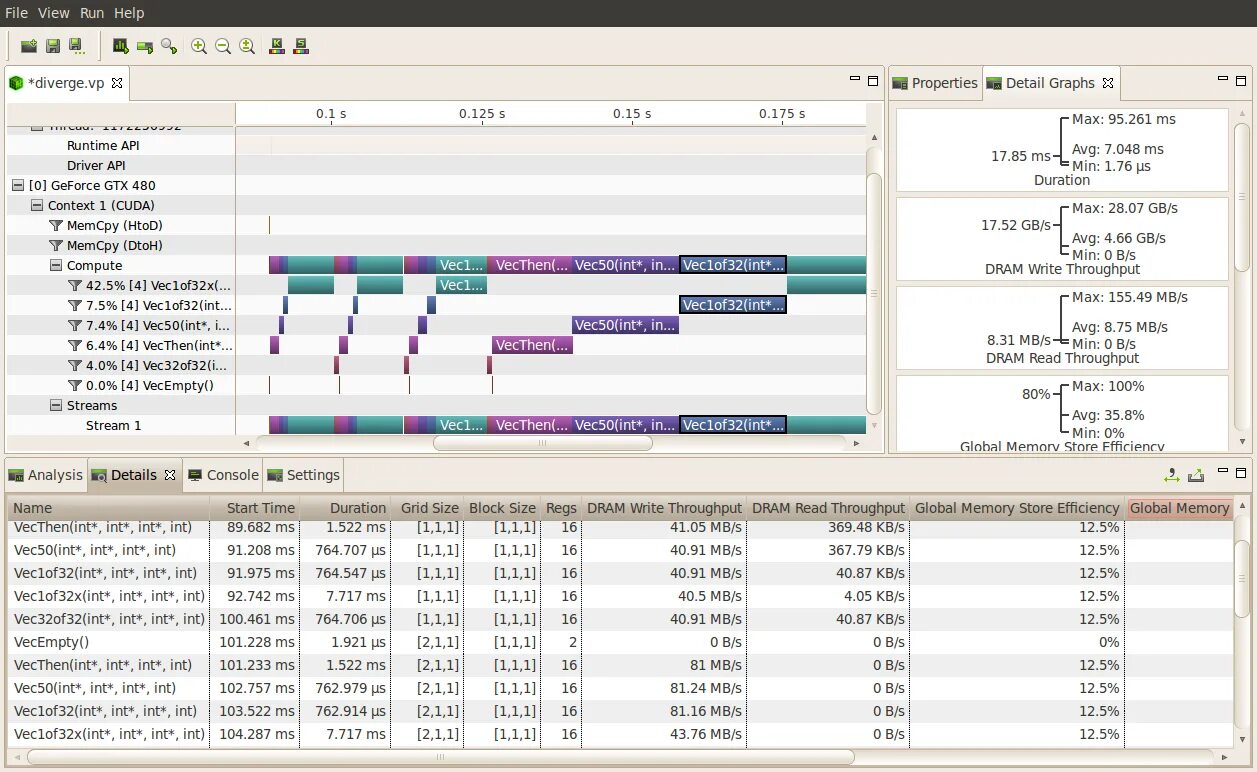
Task: Collapse the Context 1 (CUDA) node
Action: tap(37, 205)
